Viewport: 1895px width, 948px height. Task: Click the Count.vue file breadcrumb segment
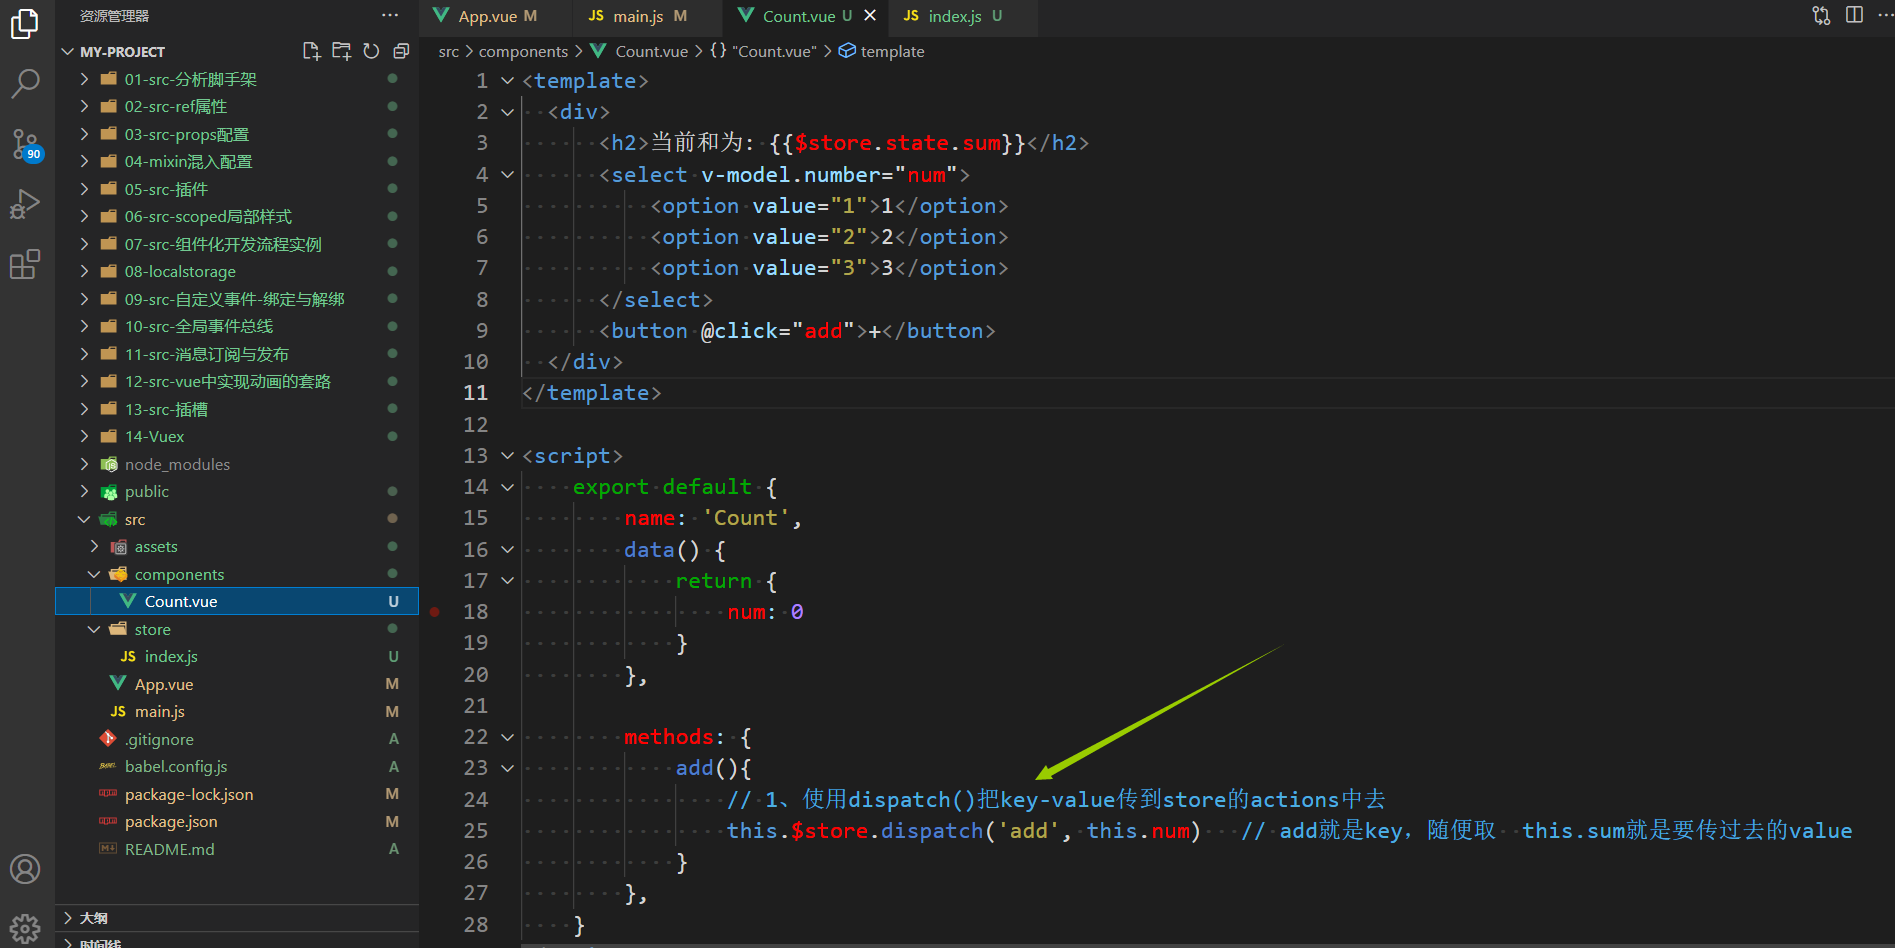[x=640, y=51]
